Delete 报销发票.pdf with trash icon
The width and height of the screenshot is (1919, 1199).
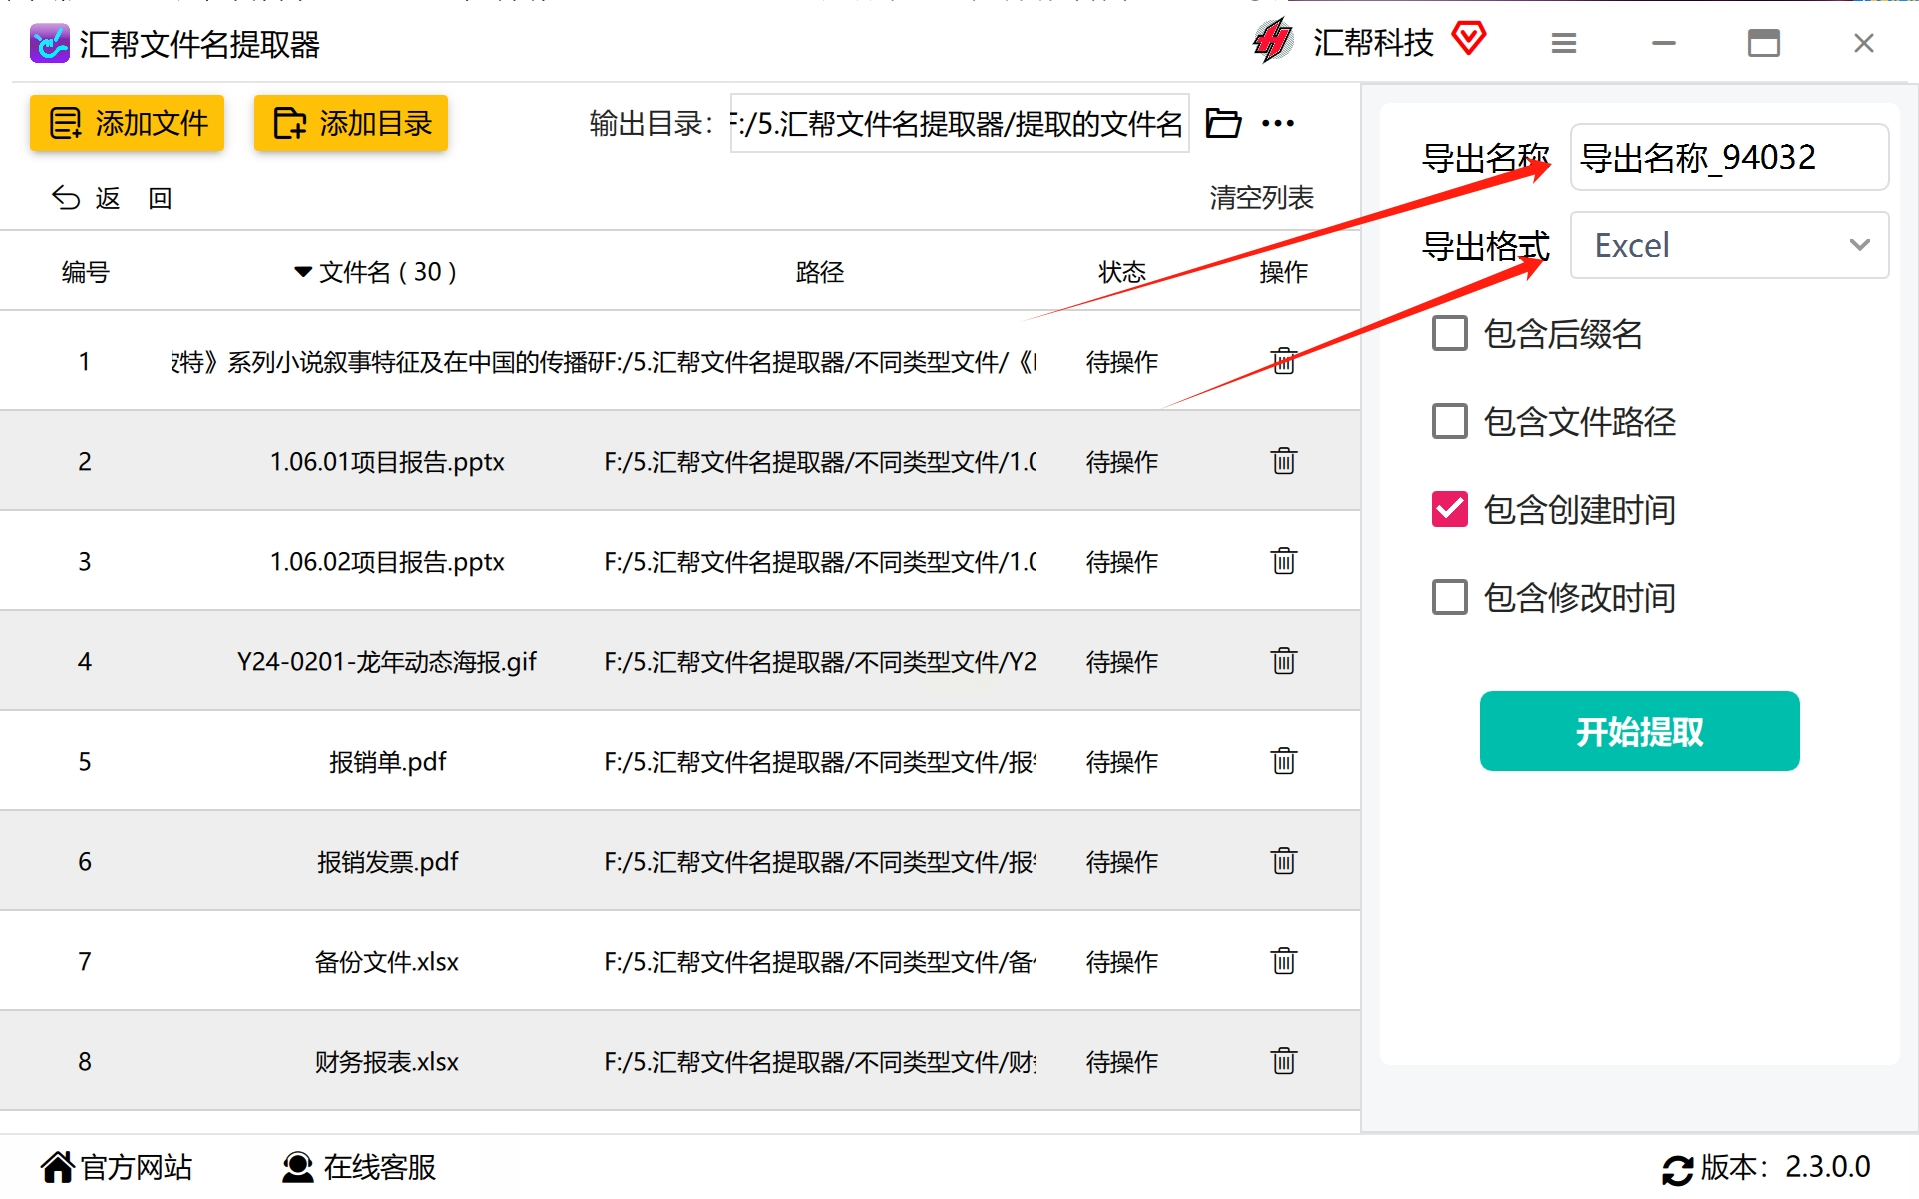[1284, 861]
